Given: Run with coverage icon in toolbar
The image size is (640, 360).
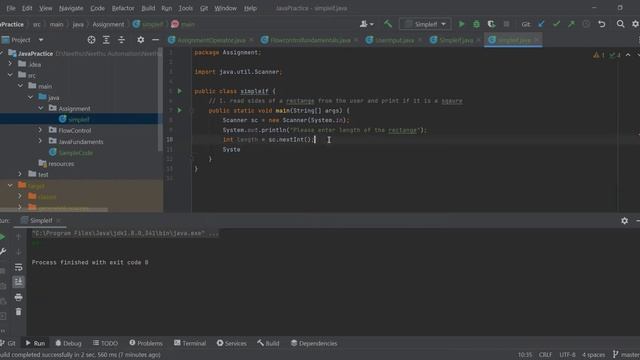Looking at the screenshot, I should [491, 24].
